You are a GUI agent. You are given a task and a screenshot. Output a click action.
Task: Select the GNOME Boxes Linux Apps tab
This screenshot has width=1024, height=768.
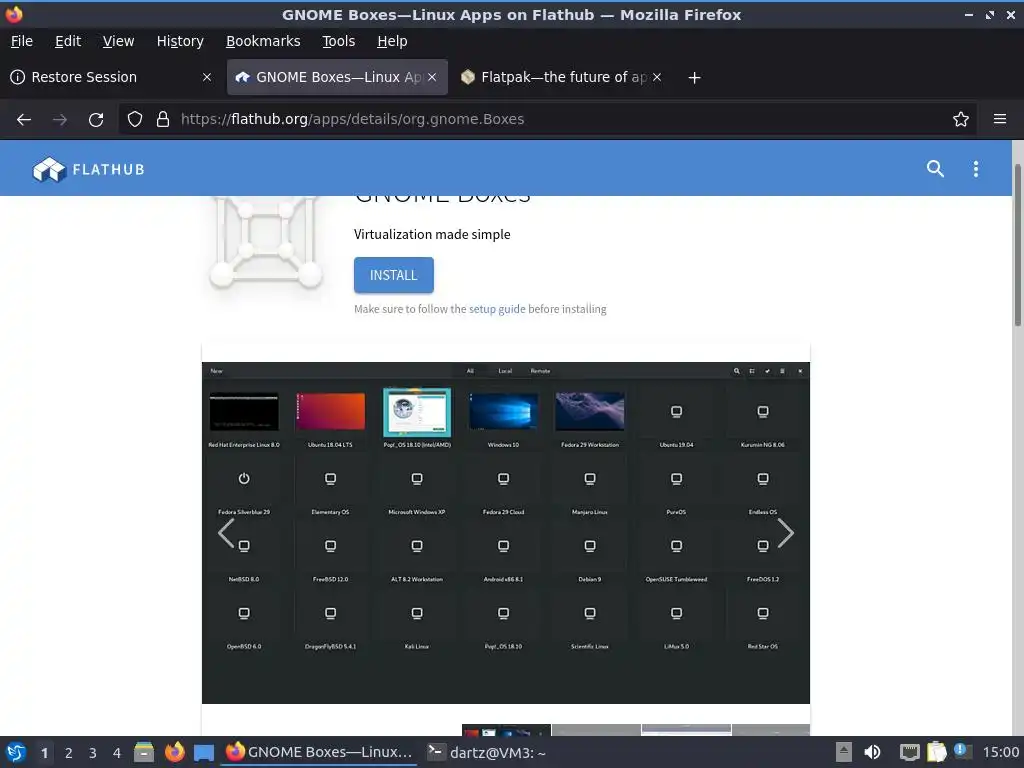(x=337, y=77)
